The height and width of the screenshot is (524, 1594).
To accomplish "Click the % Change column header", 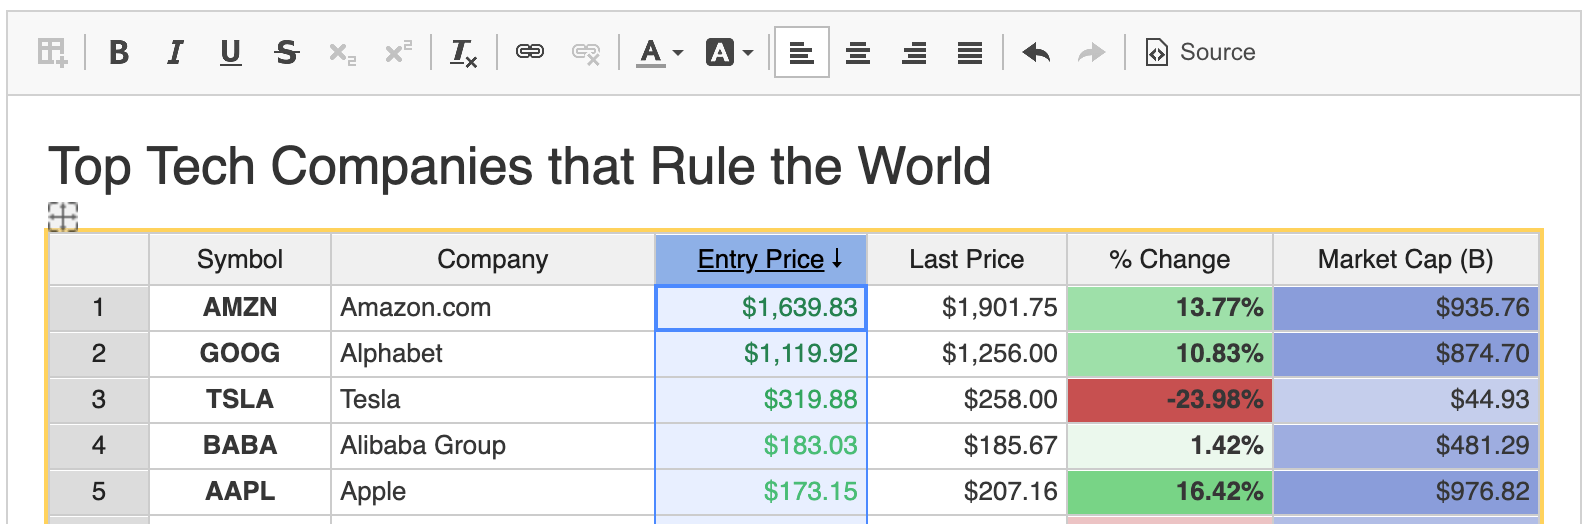I will (x=1170, y=260).
